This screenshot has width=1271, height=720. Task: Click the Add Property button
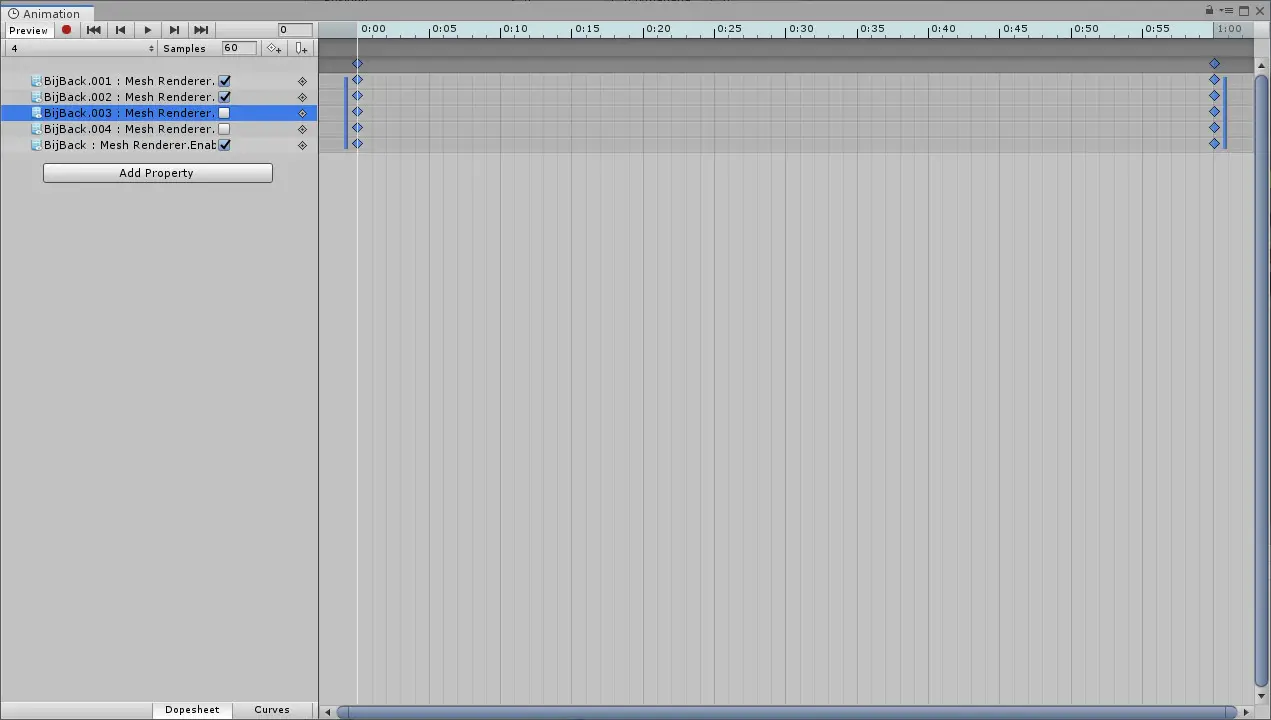[x=158, y=173]
